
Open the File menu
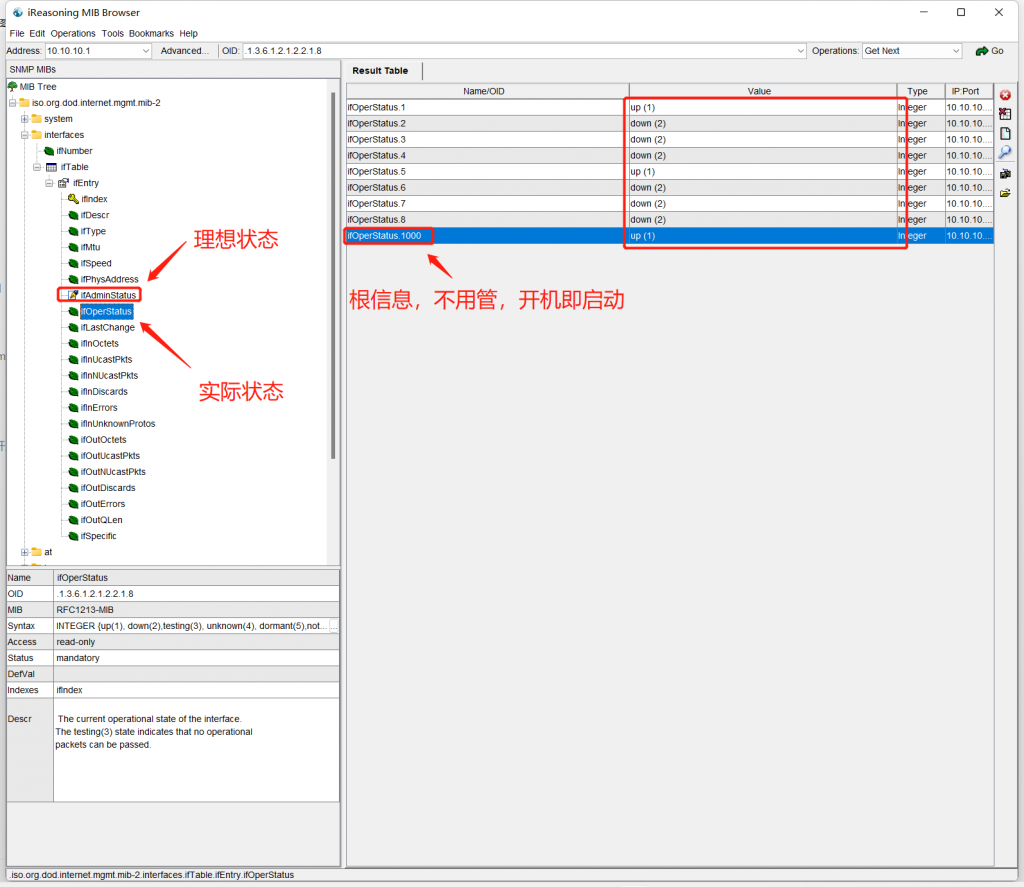17,33
